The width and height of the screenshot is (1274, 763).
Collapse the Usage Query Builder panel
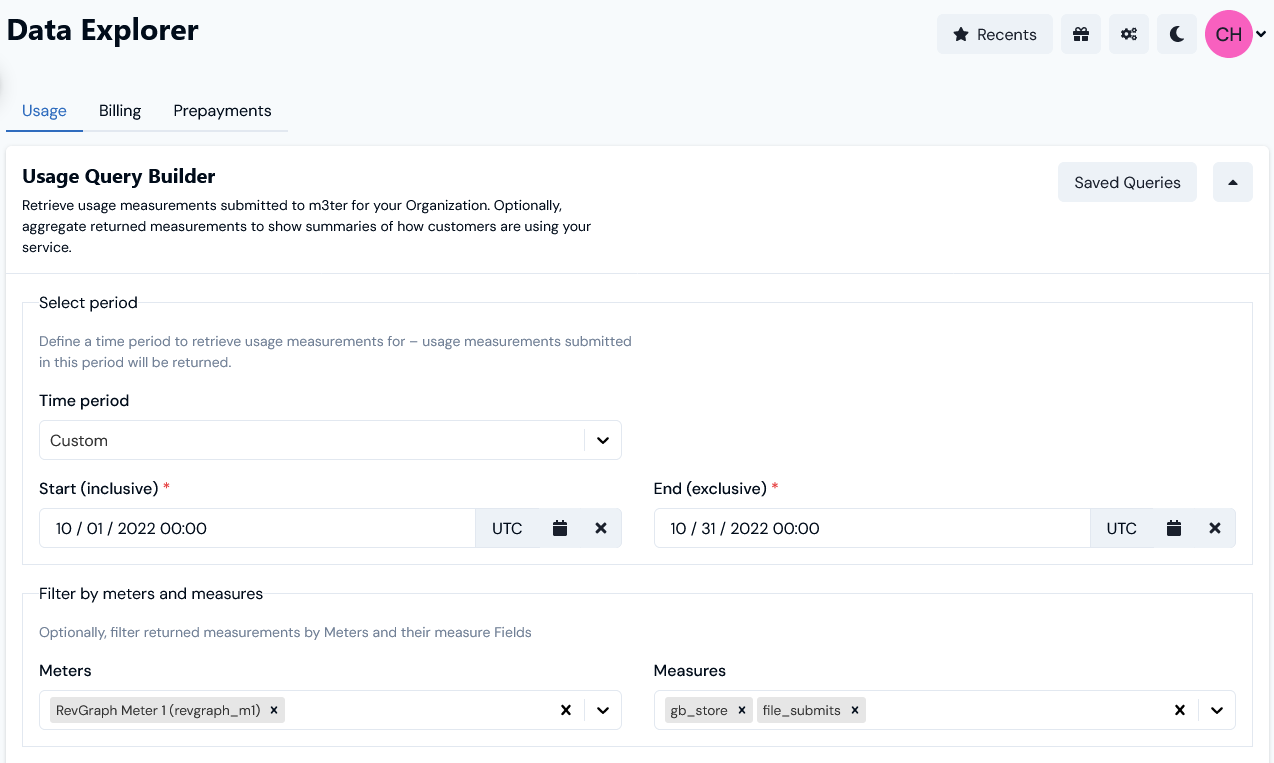1232,182
